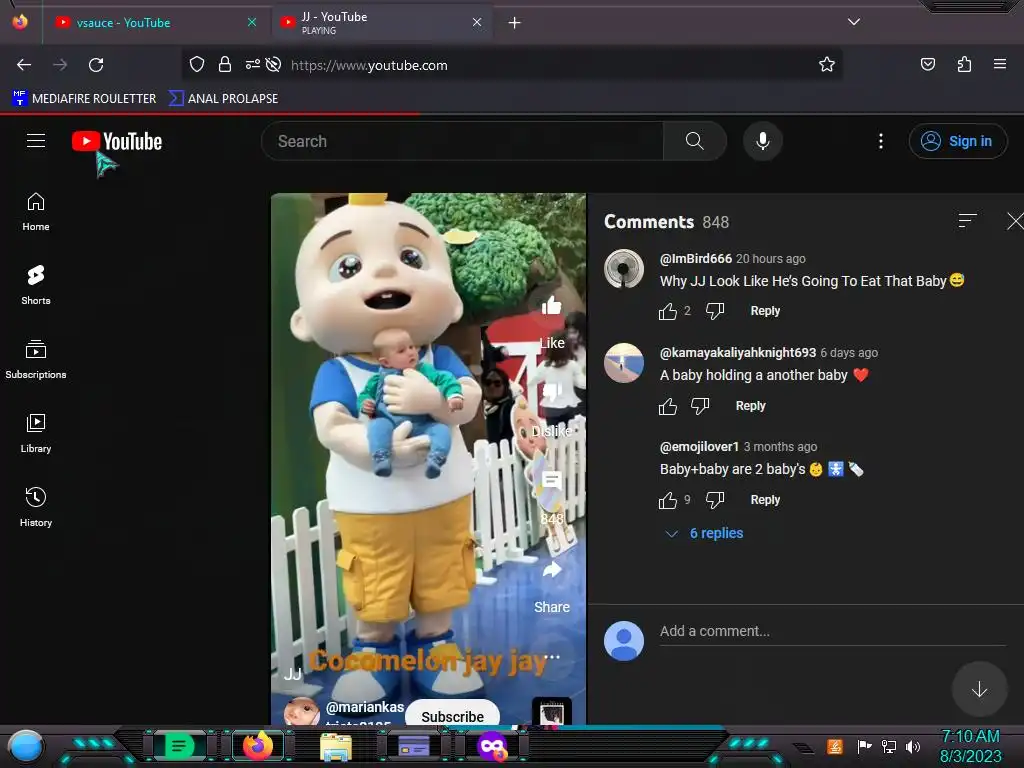Open the Extensions puzzle icon
The height and width of the screenshot is (768, 1024).
(x=964, y=64)
